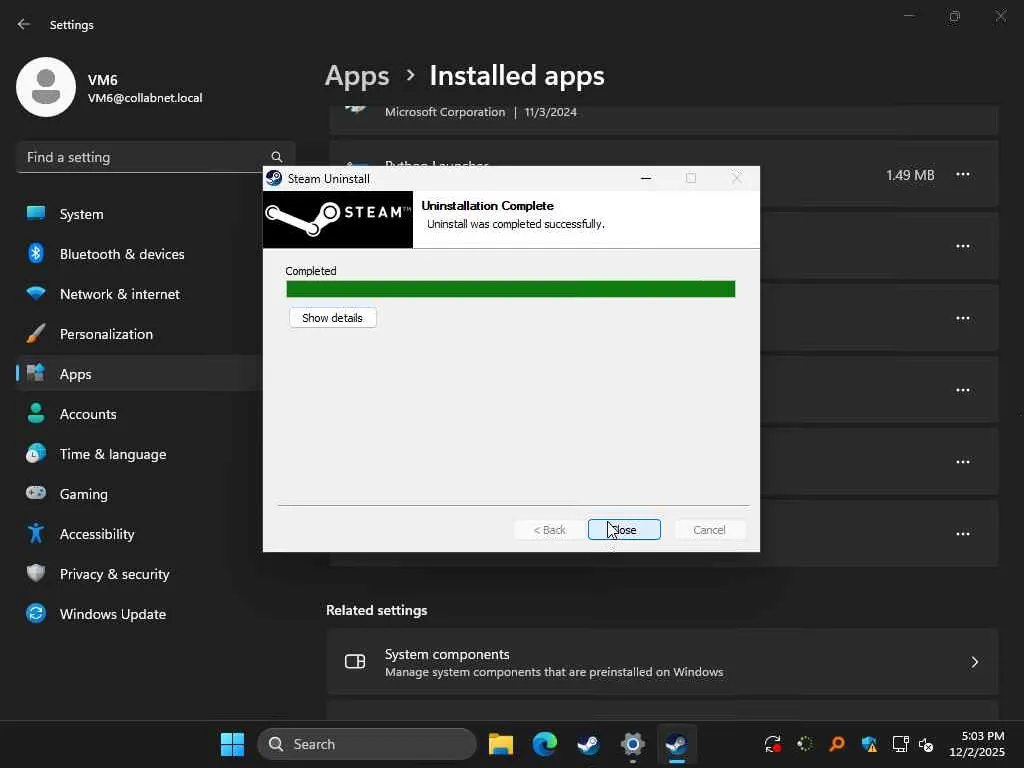Click the taskbar Search box
This screenshot has height=768, width=1024.
click(367, 744)
